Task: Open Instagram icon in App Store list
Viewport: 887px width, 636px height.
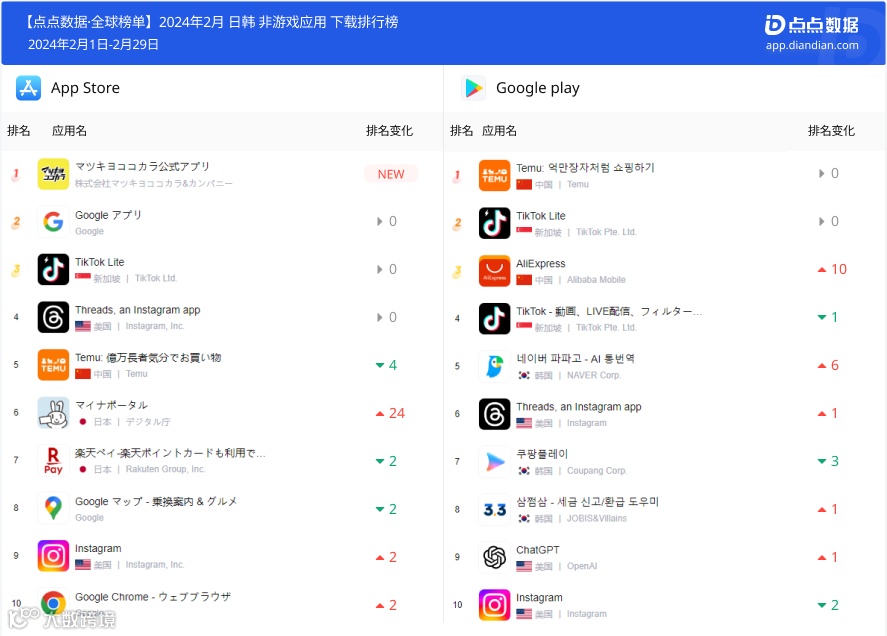Action: (53, 556)
